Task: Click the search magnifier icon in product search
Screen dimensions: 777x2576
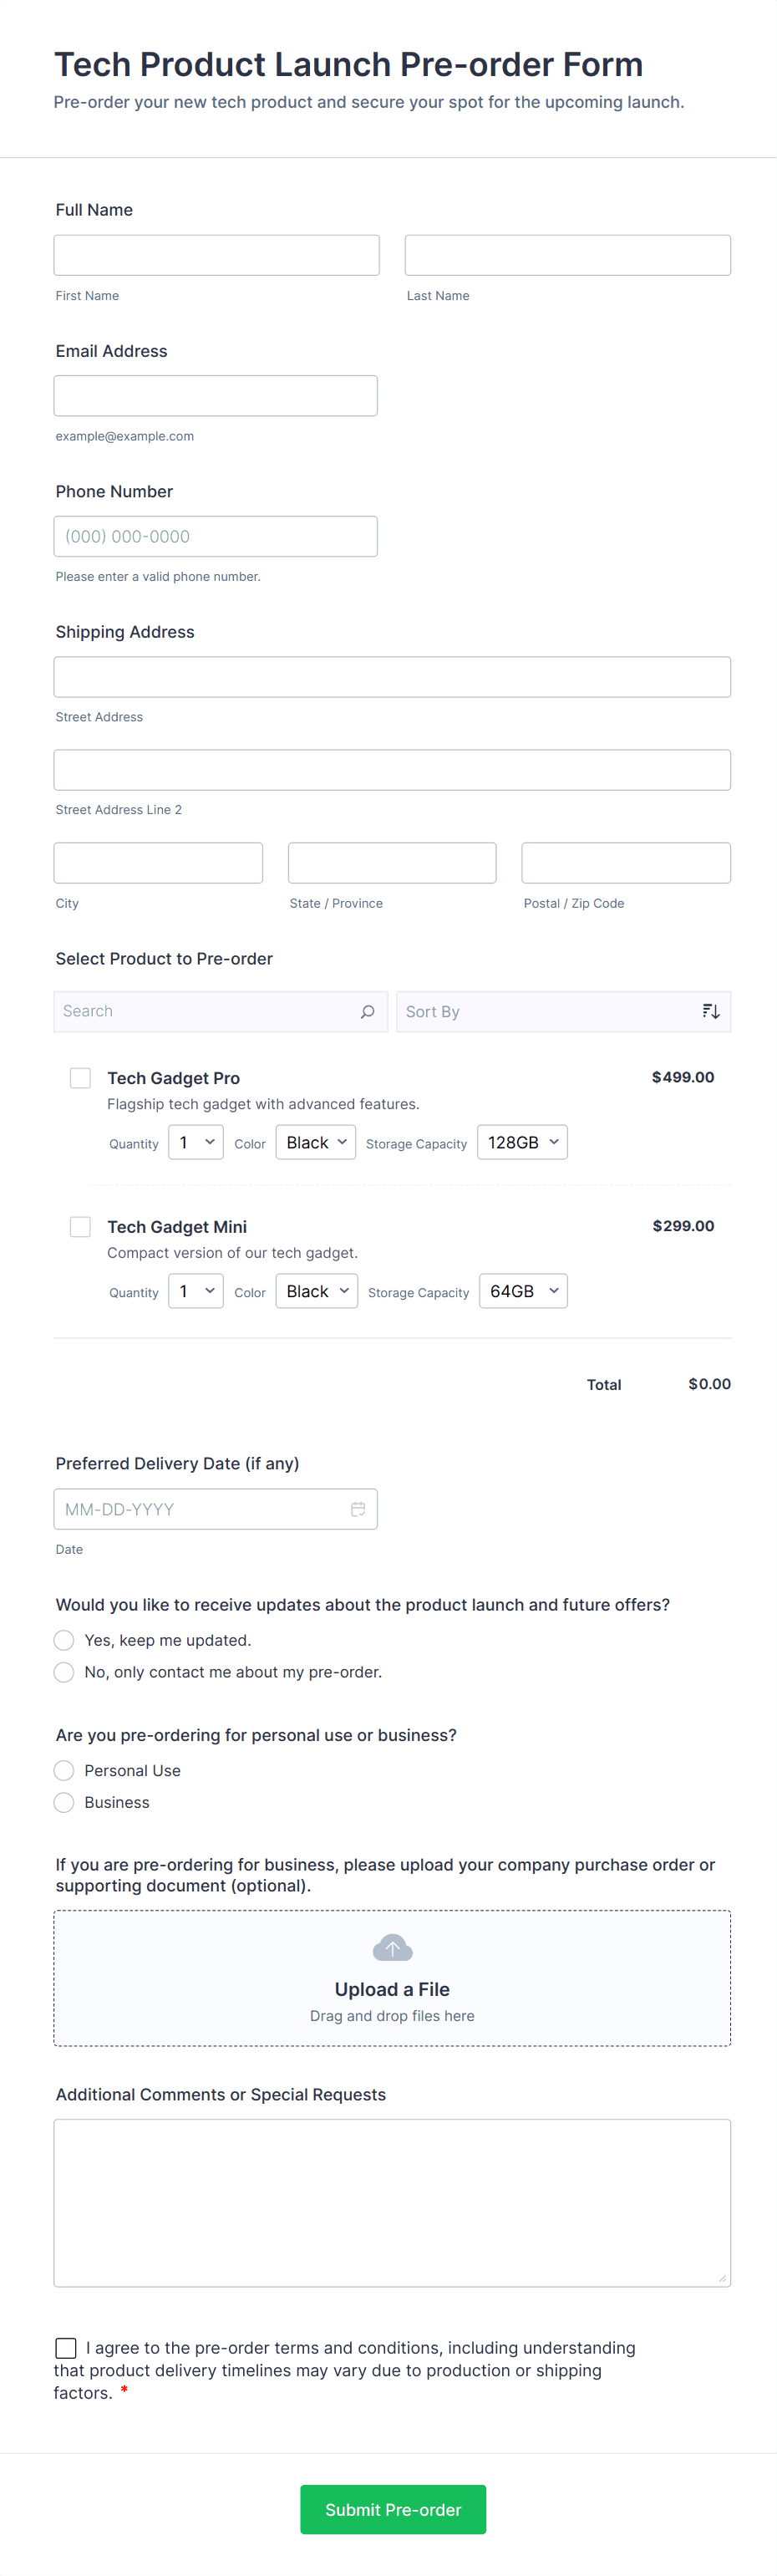Action: (x=367, y=1011)
